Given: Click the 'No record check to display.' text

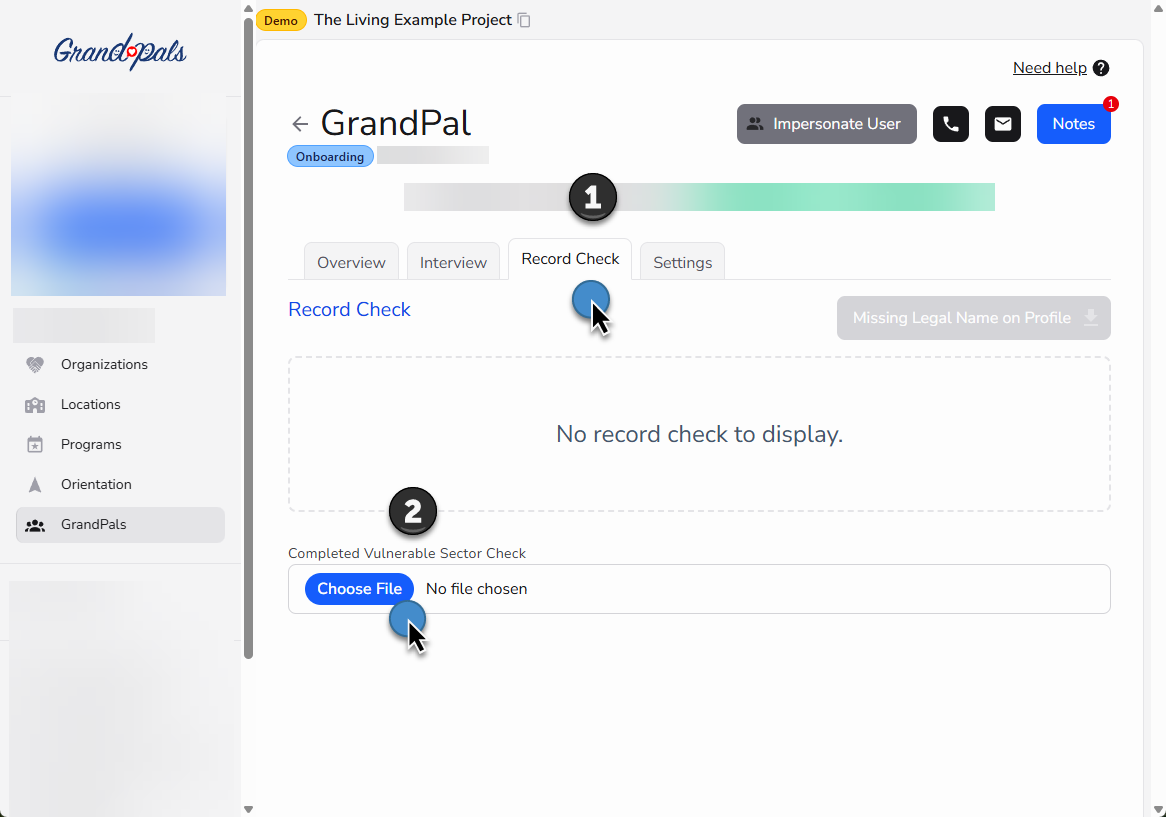Looking at the screenshot, I should (699, 434).
